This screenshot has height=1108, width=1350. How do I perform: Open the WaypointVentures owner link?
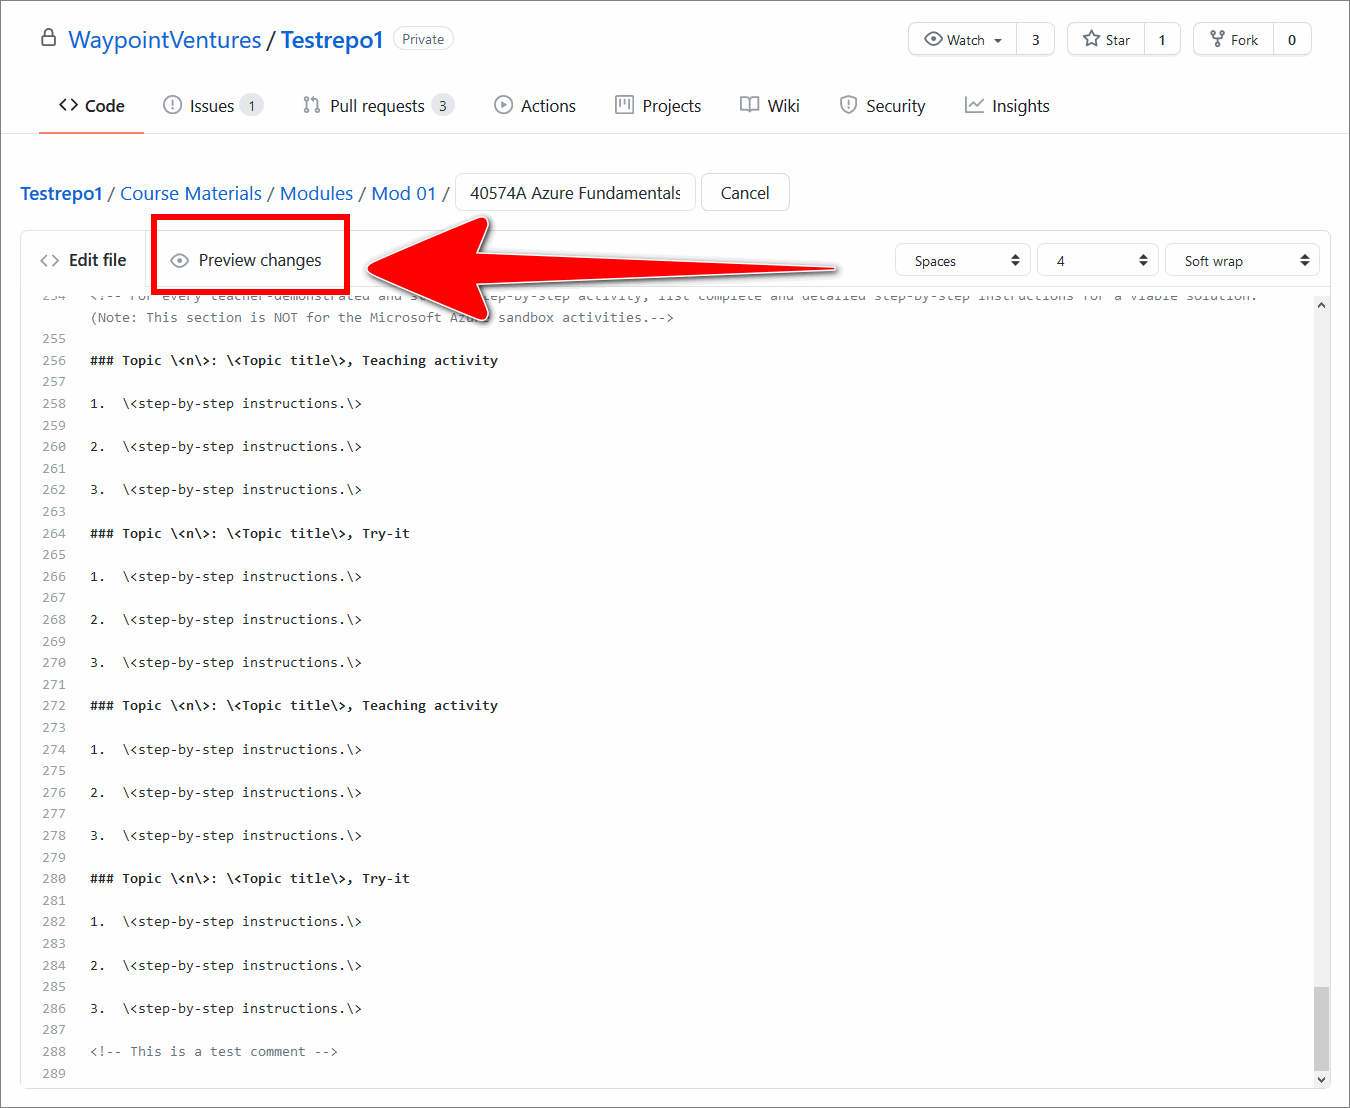(x=165, y=40)
